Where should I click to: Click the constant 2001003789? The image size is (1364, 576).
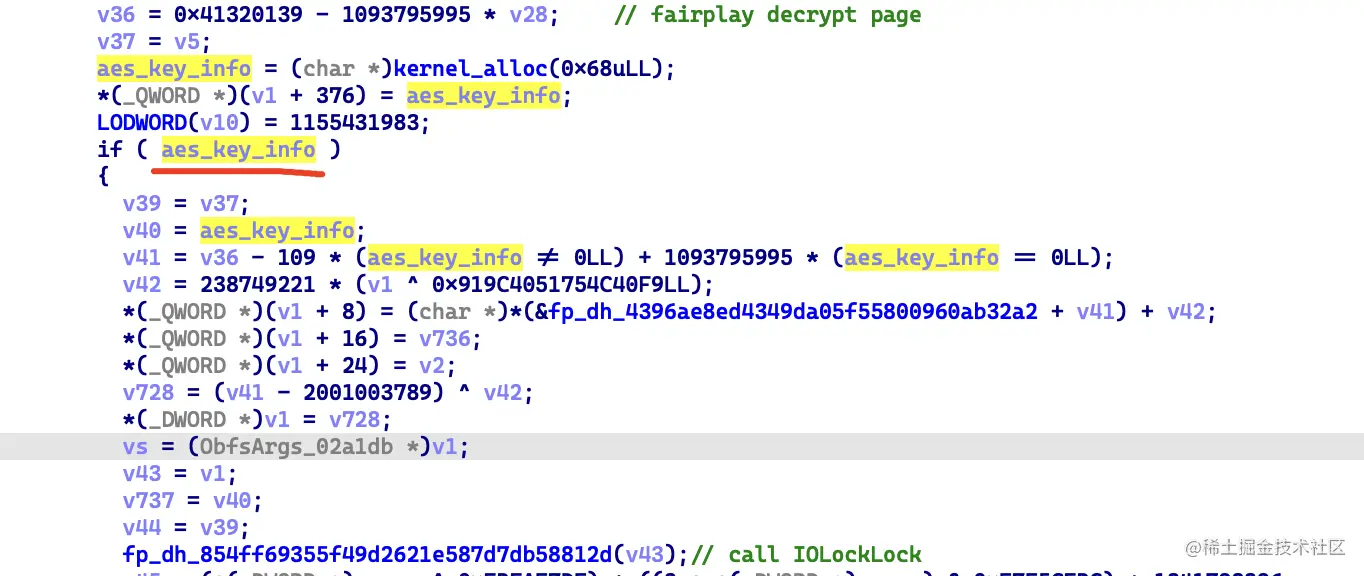(x=374, y=393)
